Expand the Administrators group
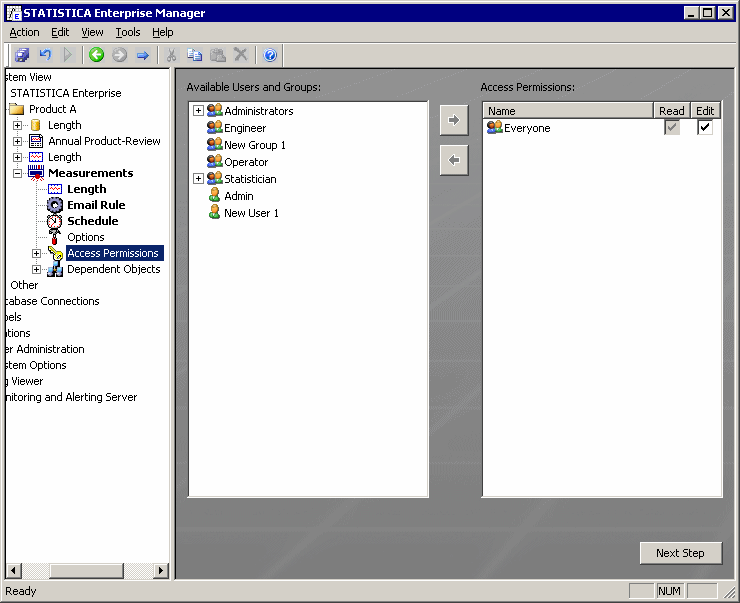 point(198,111)
